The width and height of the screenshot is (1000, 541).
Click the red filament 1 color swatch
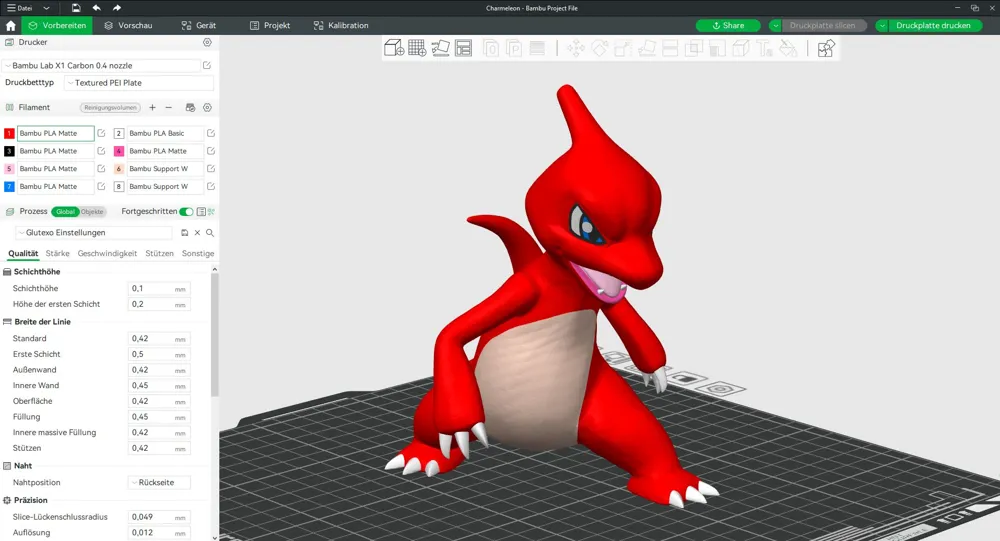pos(9,133)
